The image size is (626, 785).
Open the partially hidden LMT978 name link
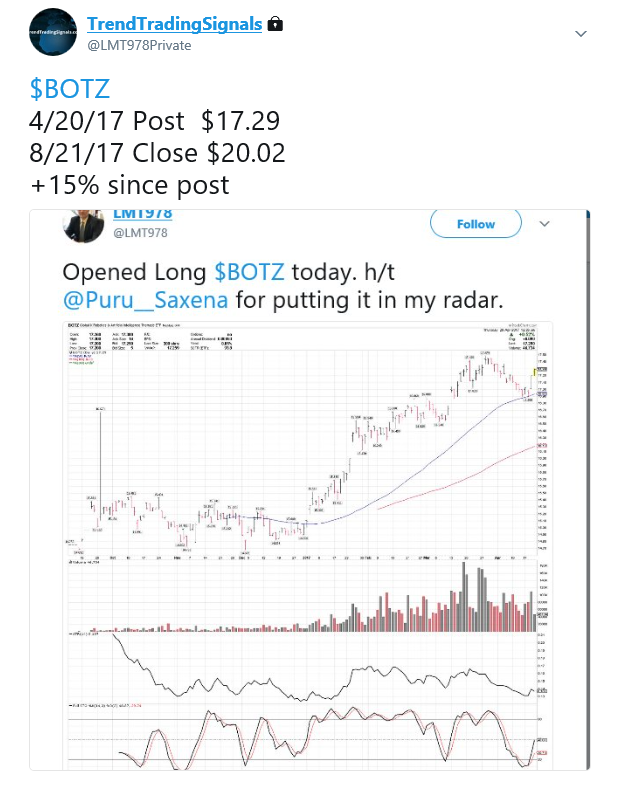[x=143, y=214]
